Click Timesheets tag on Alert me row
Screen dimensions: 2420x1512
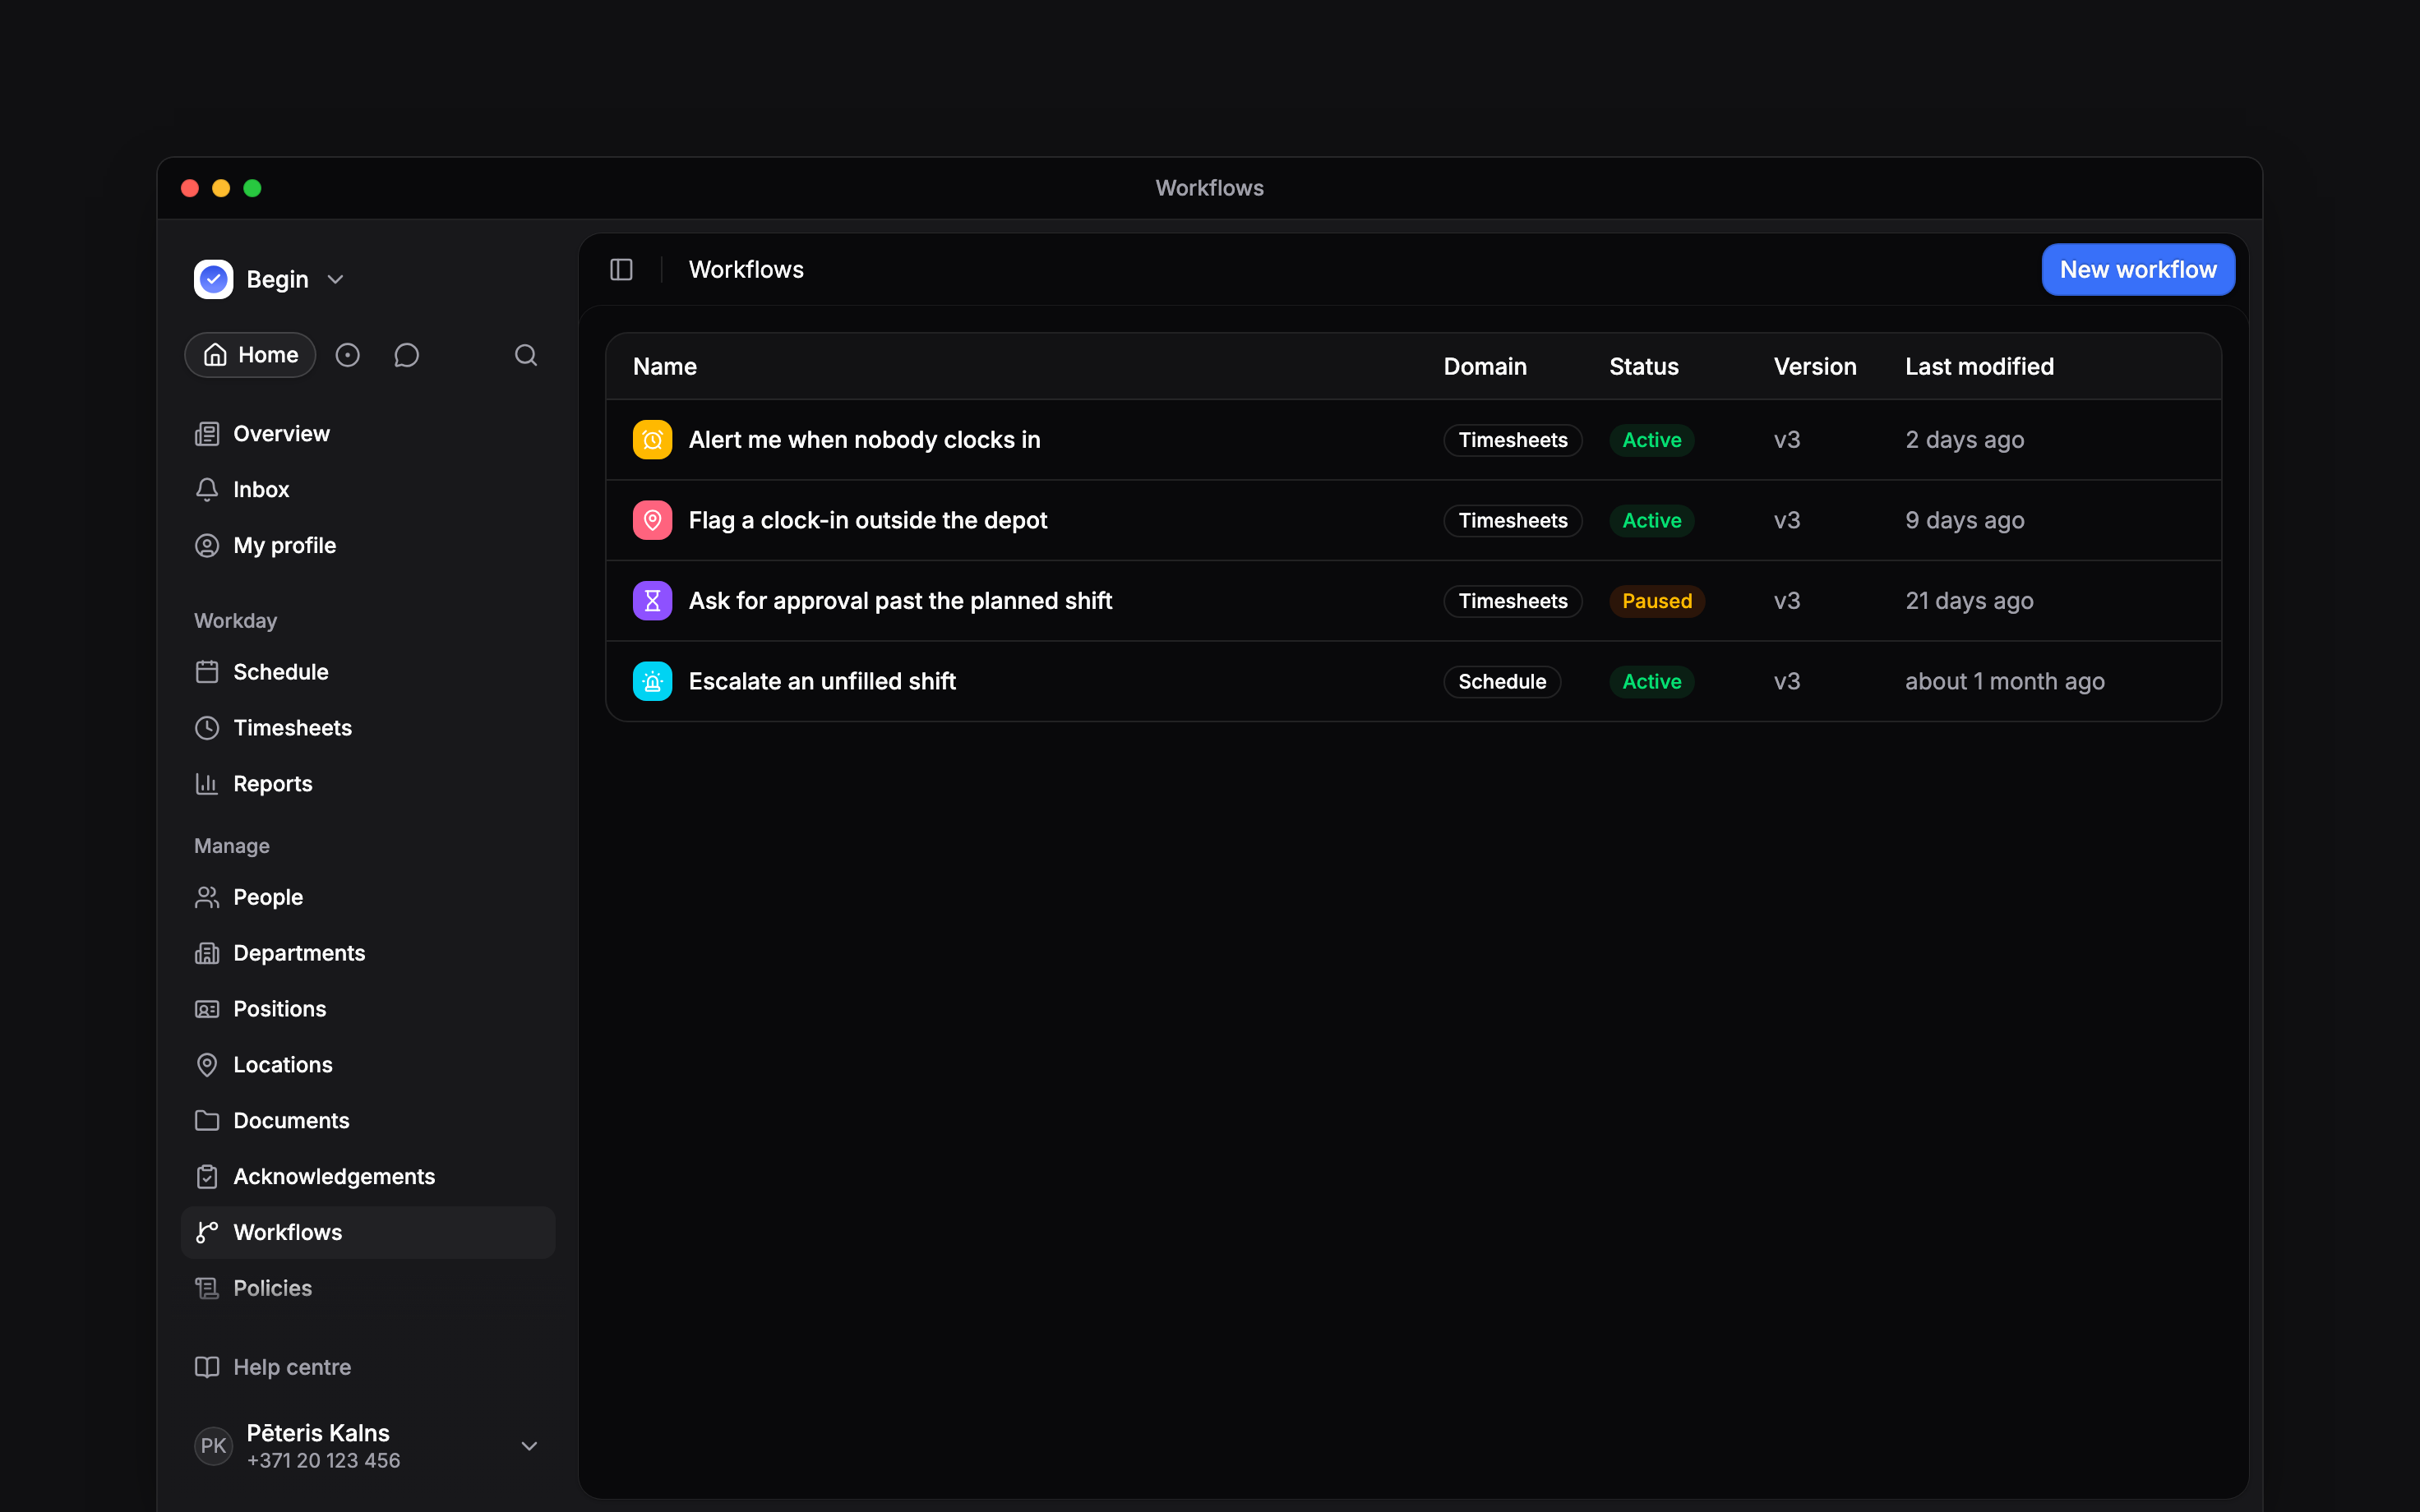pyautogui.click(x=1513, y=440)
